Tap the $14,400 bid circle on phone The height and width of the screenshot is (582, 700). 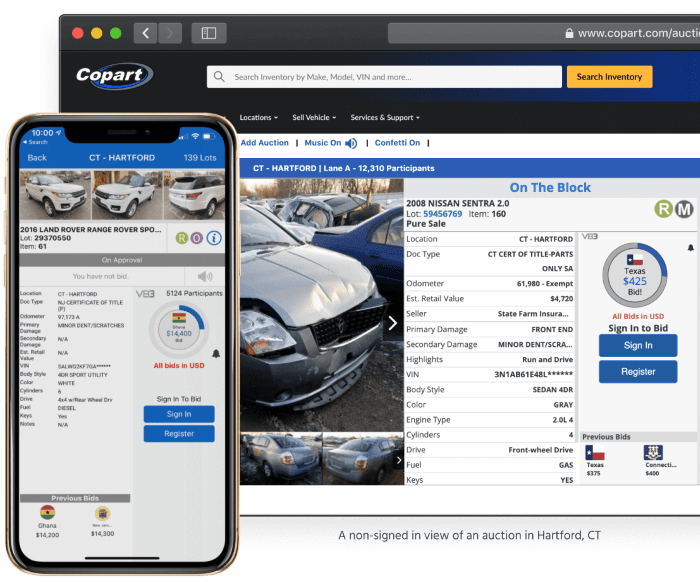(x=179, y=330)
